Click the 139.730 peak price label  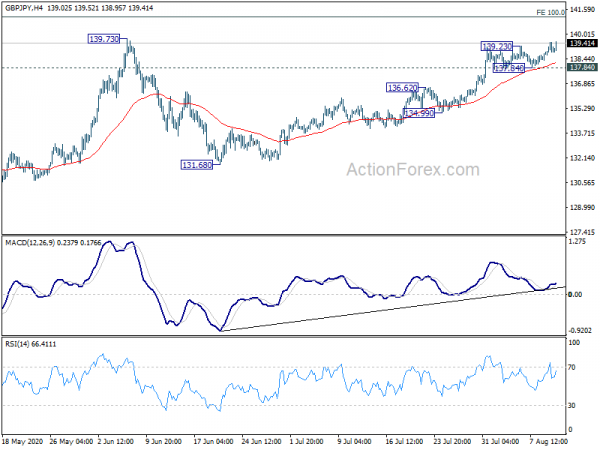coord(104,39)
